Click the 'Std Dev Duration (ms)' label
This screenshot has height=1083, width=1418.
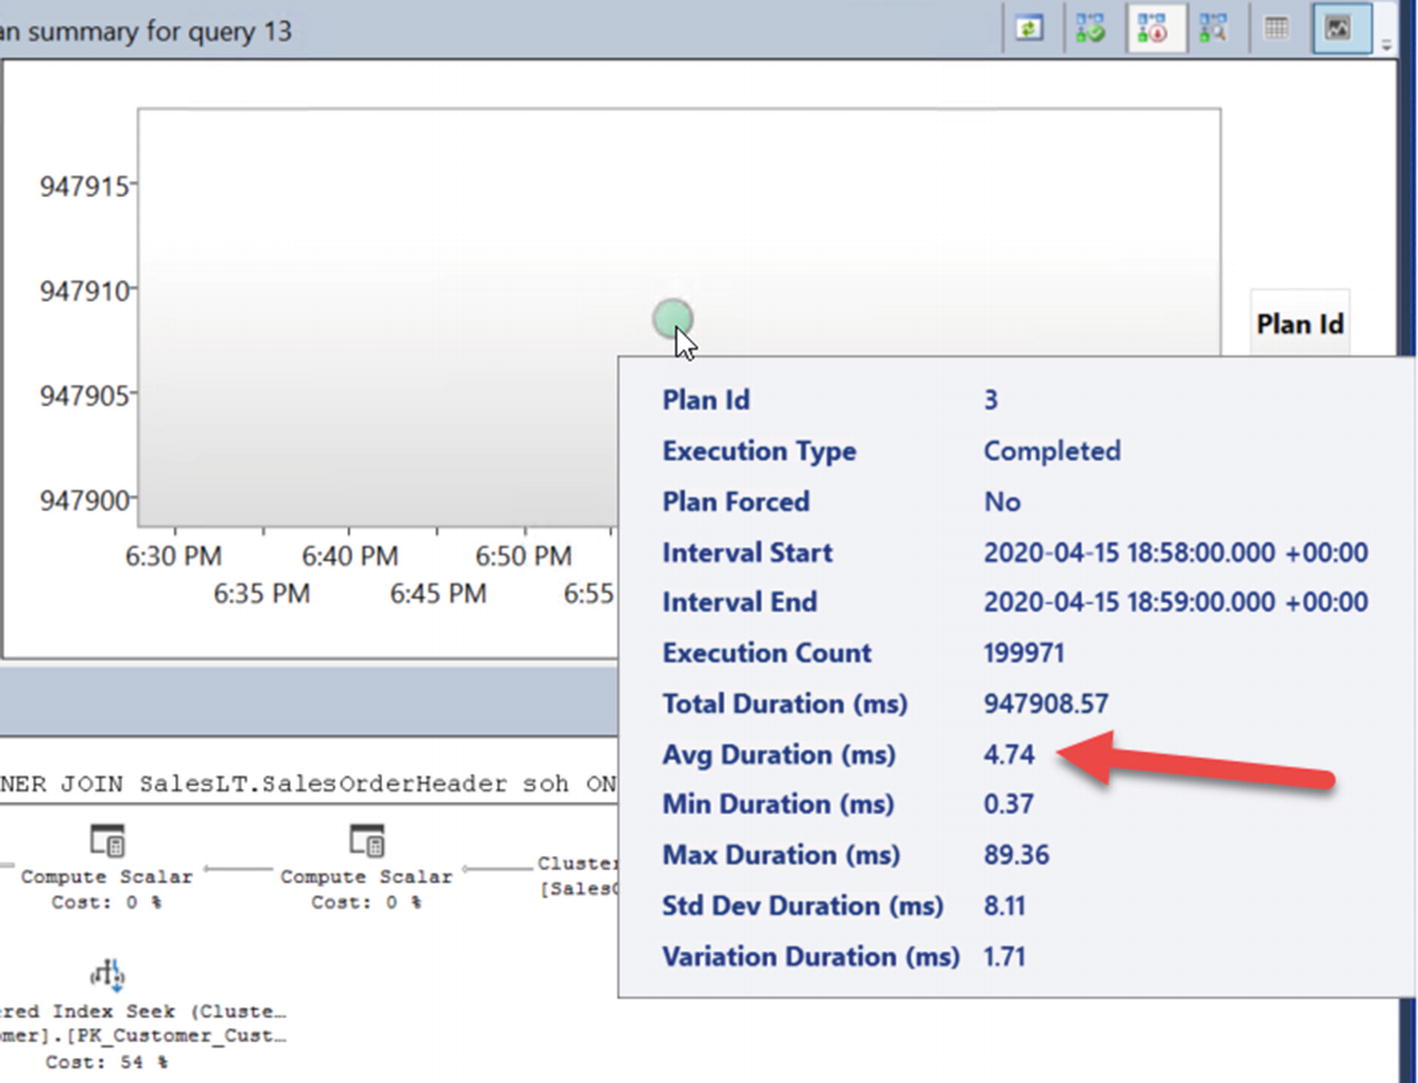click(803, 906)
